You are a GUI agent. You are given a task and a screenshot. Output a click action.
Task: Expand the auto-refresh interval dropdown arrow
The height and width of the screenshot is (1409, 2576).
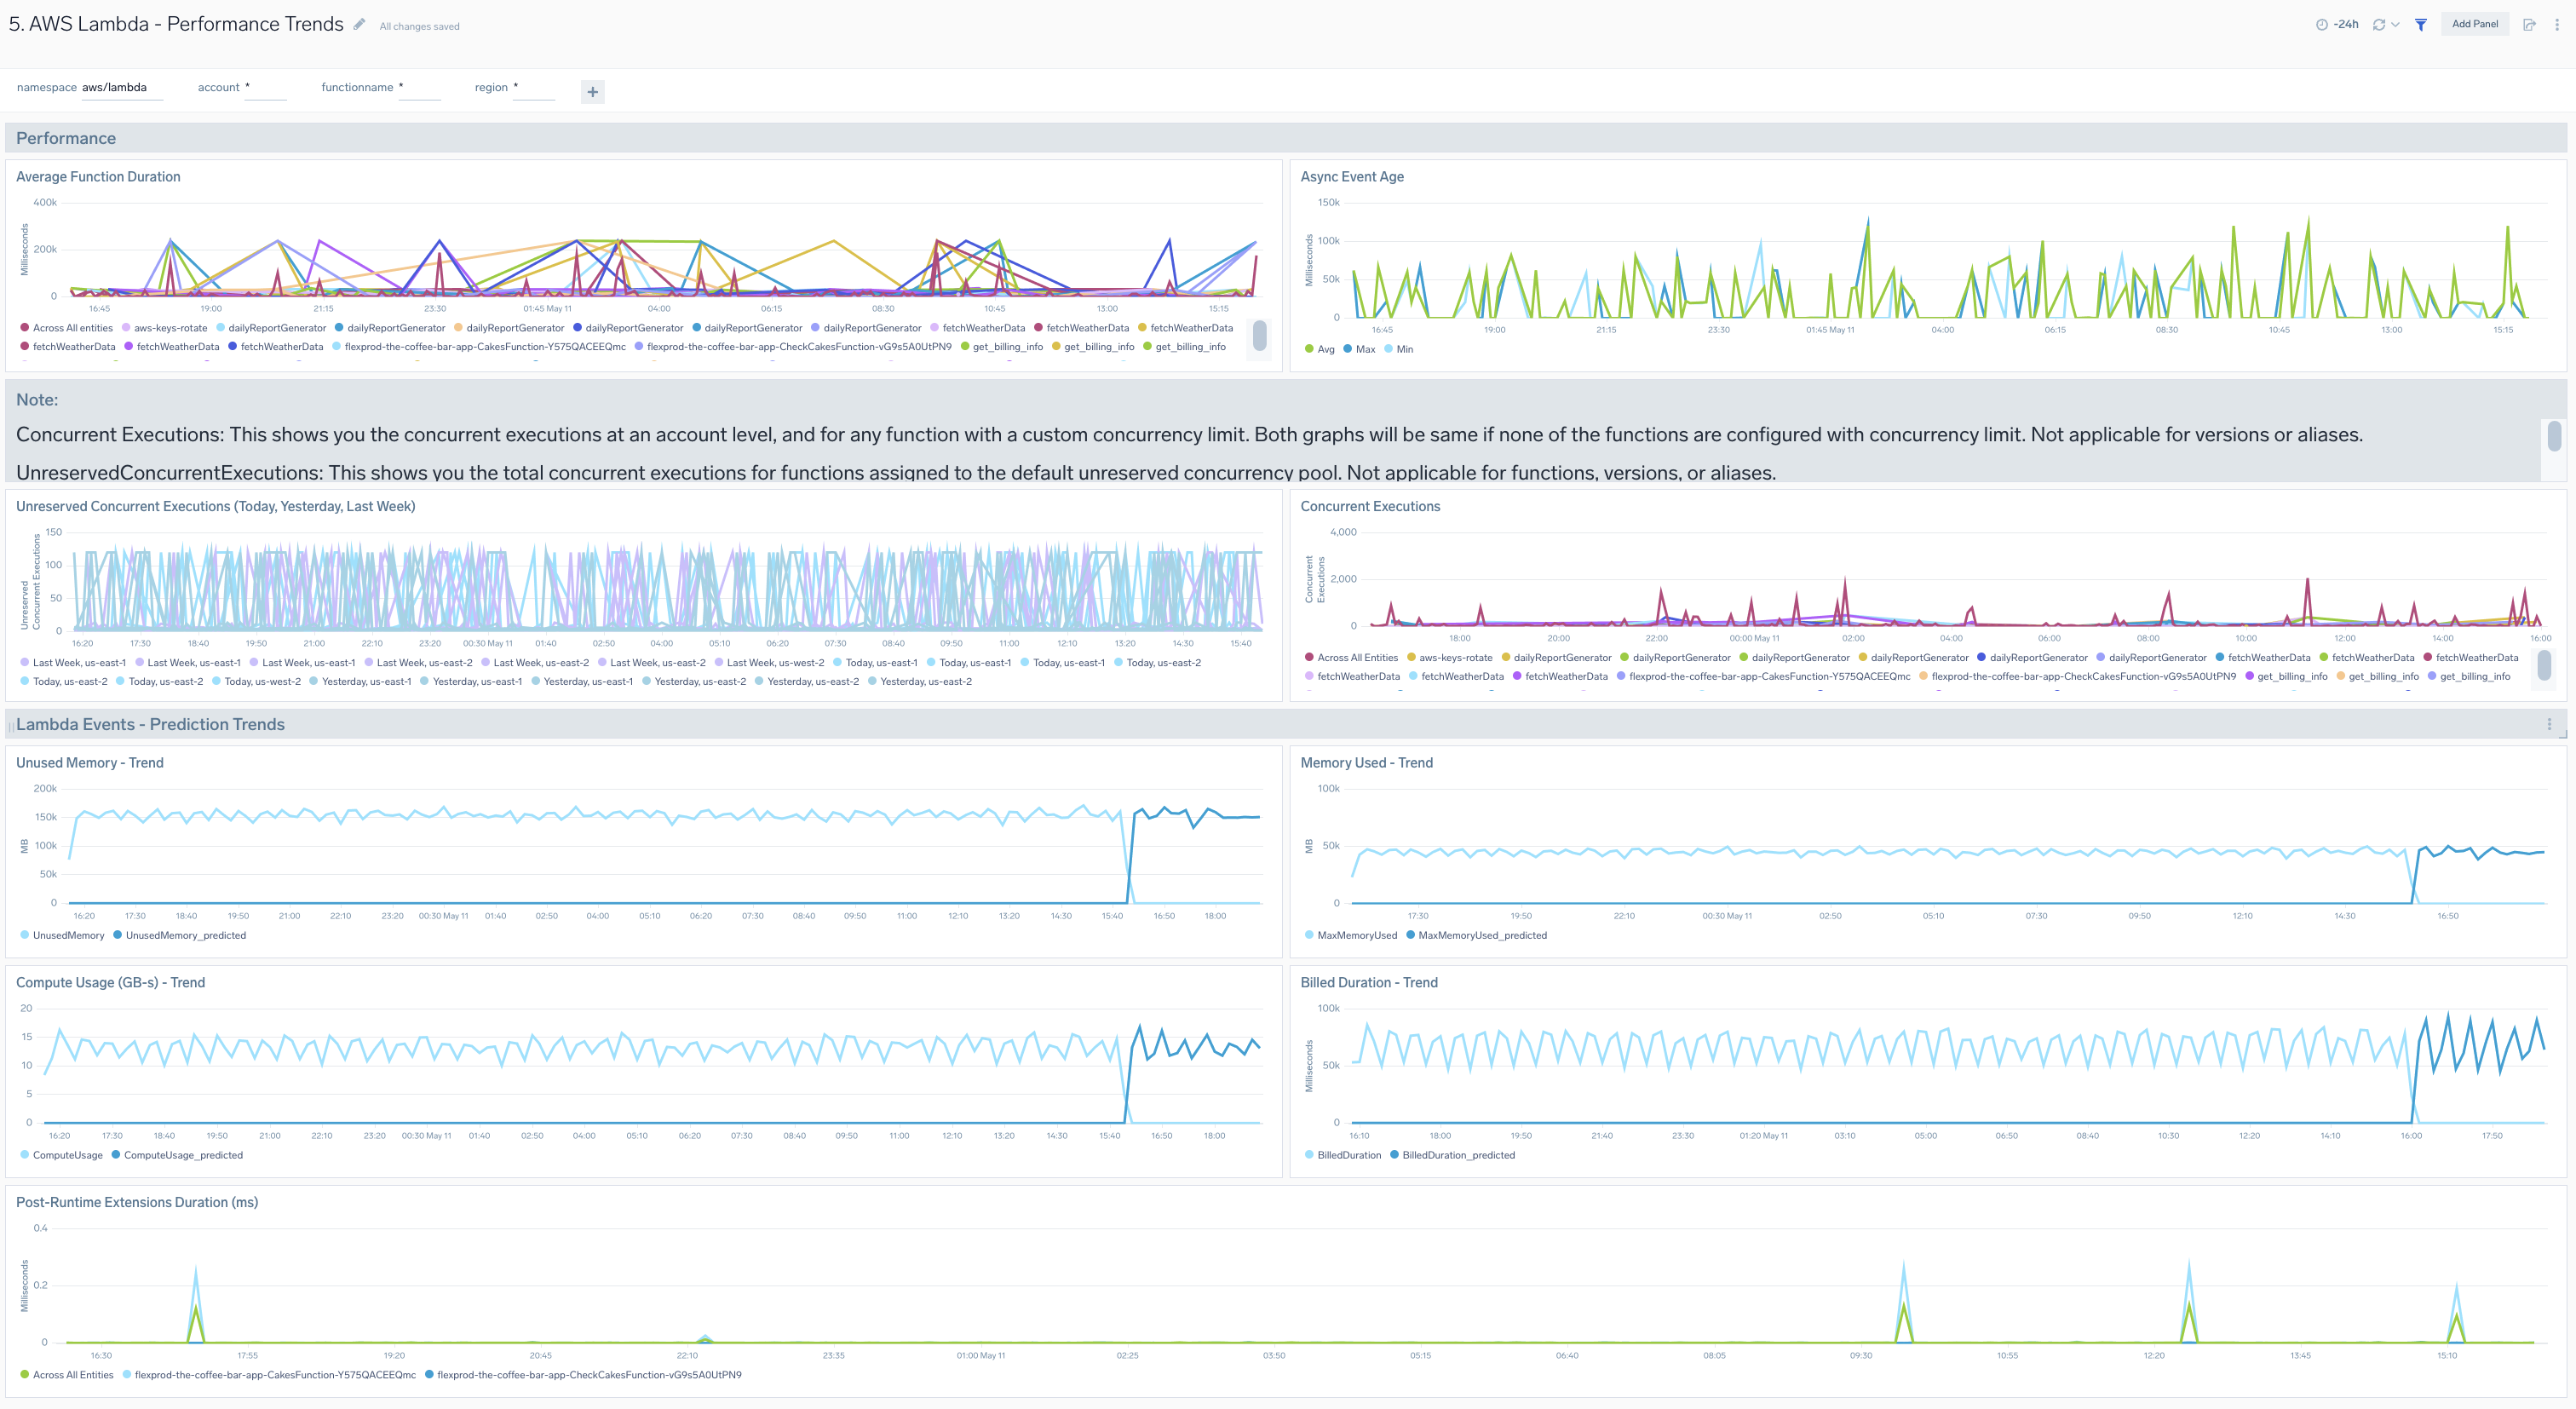pyautogui.click(x=2395, y=24)
